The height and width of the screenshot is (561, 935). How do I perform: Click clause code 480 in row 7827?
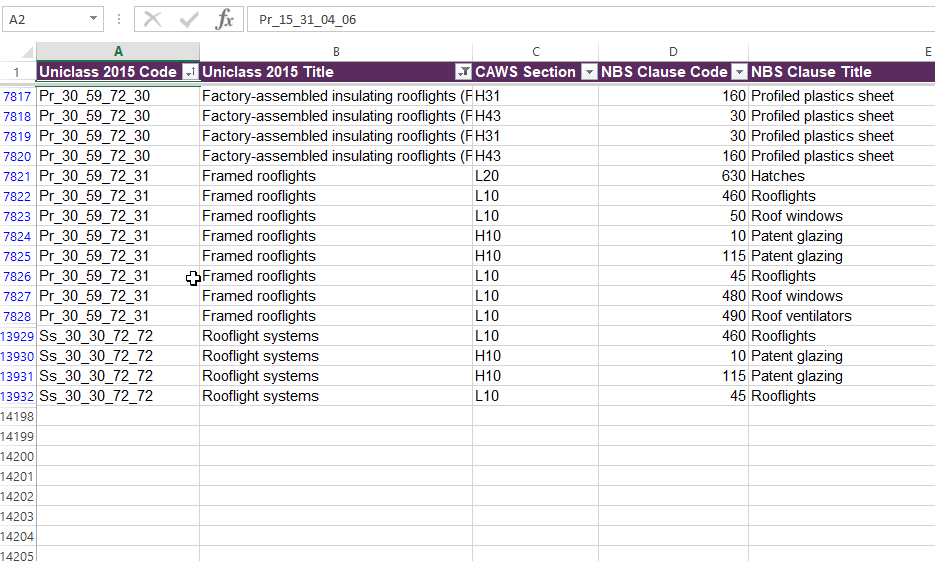(673, 296)
